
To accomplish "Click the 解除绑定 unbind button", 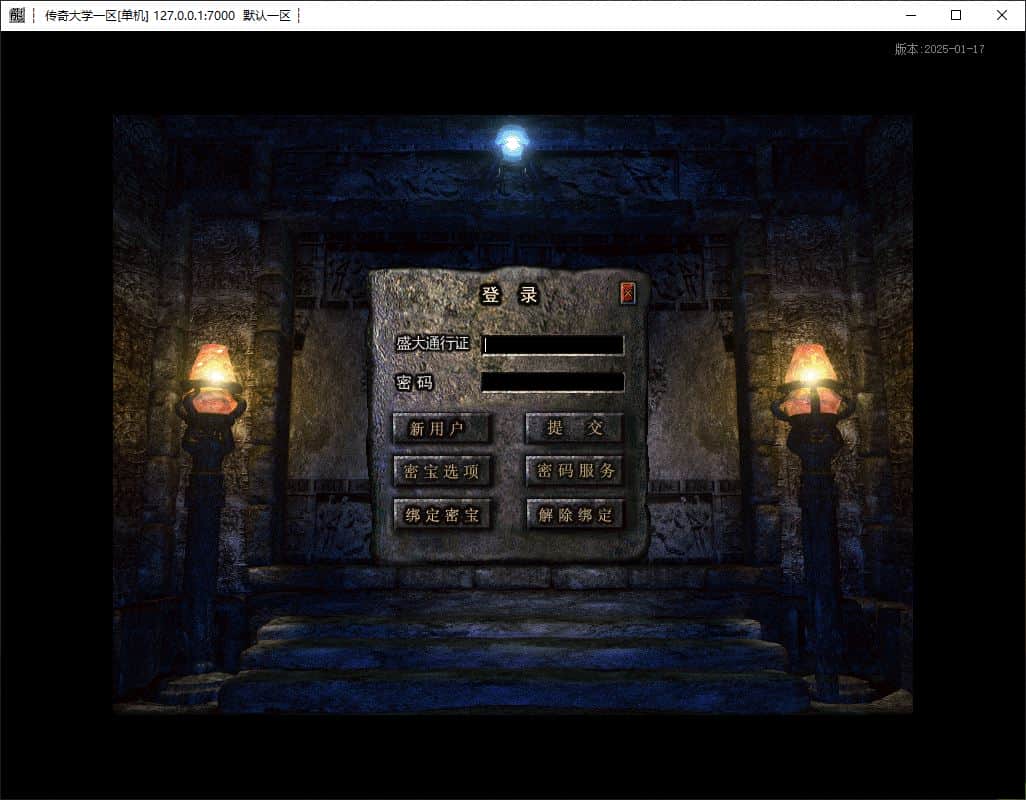I will pos(575,515).
